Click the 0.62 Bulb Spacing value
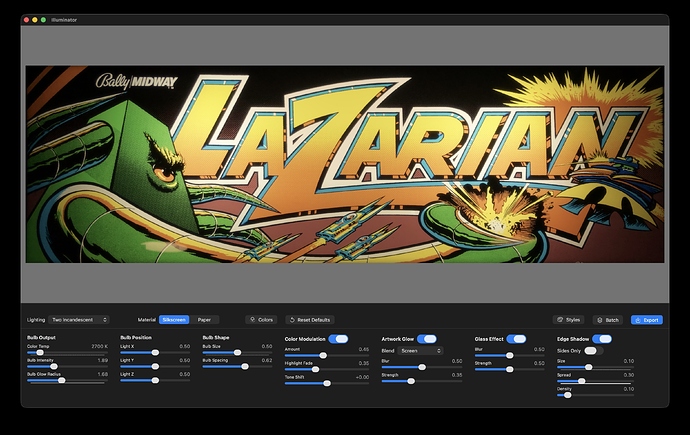Image resolution: width=690 pixels, height=435 pixels. pos(267,360)
